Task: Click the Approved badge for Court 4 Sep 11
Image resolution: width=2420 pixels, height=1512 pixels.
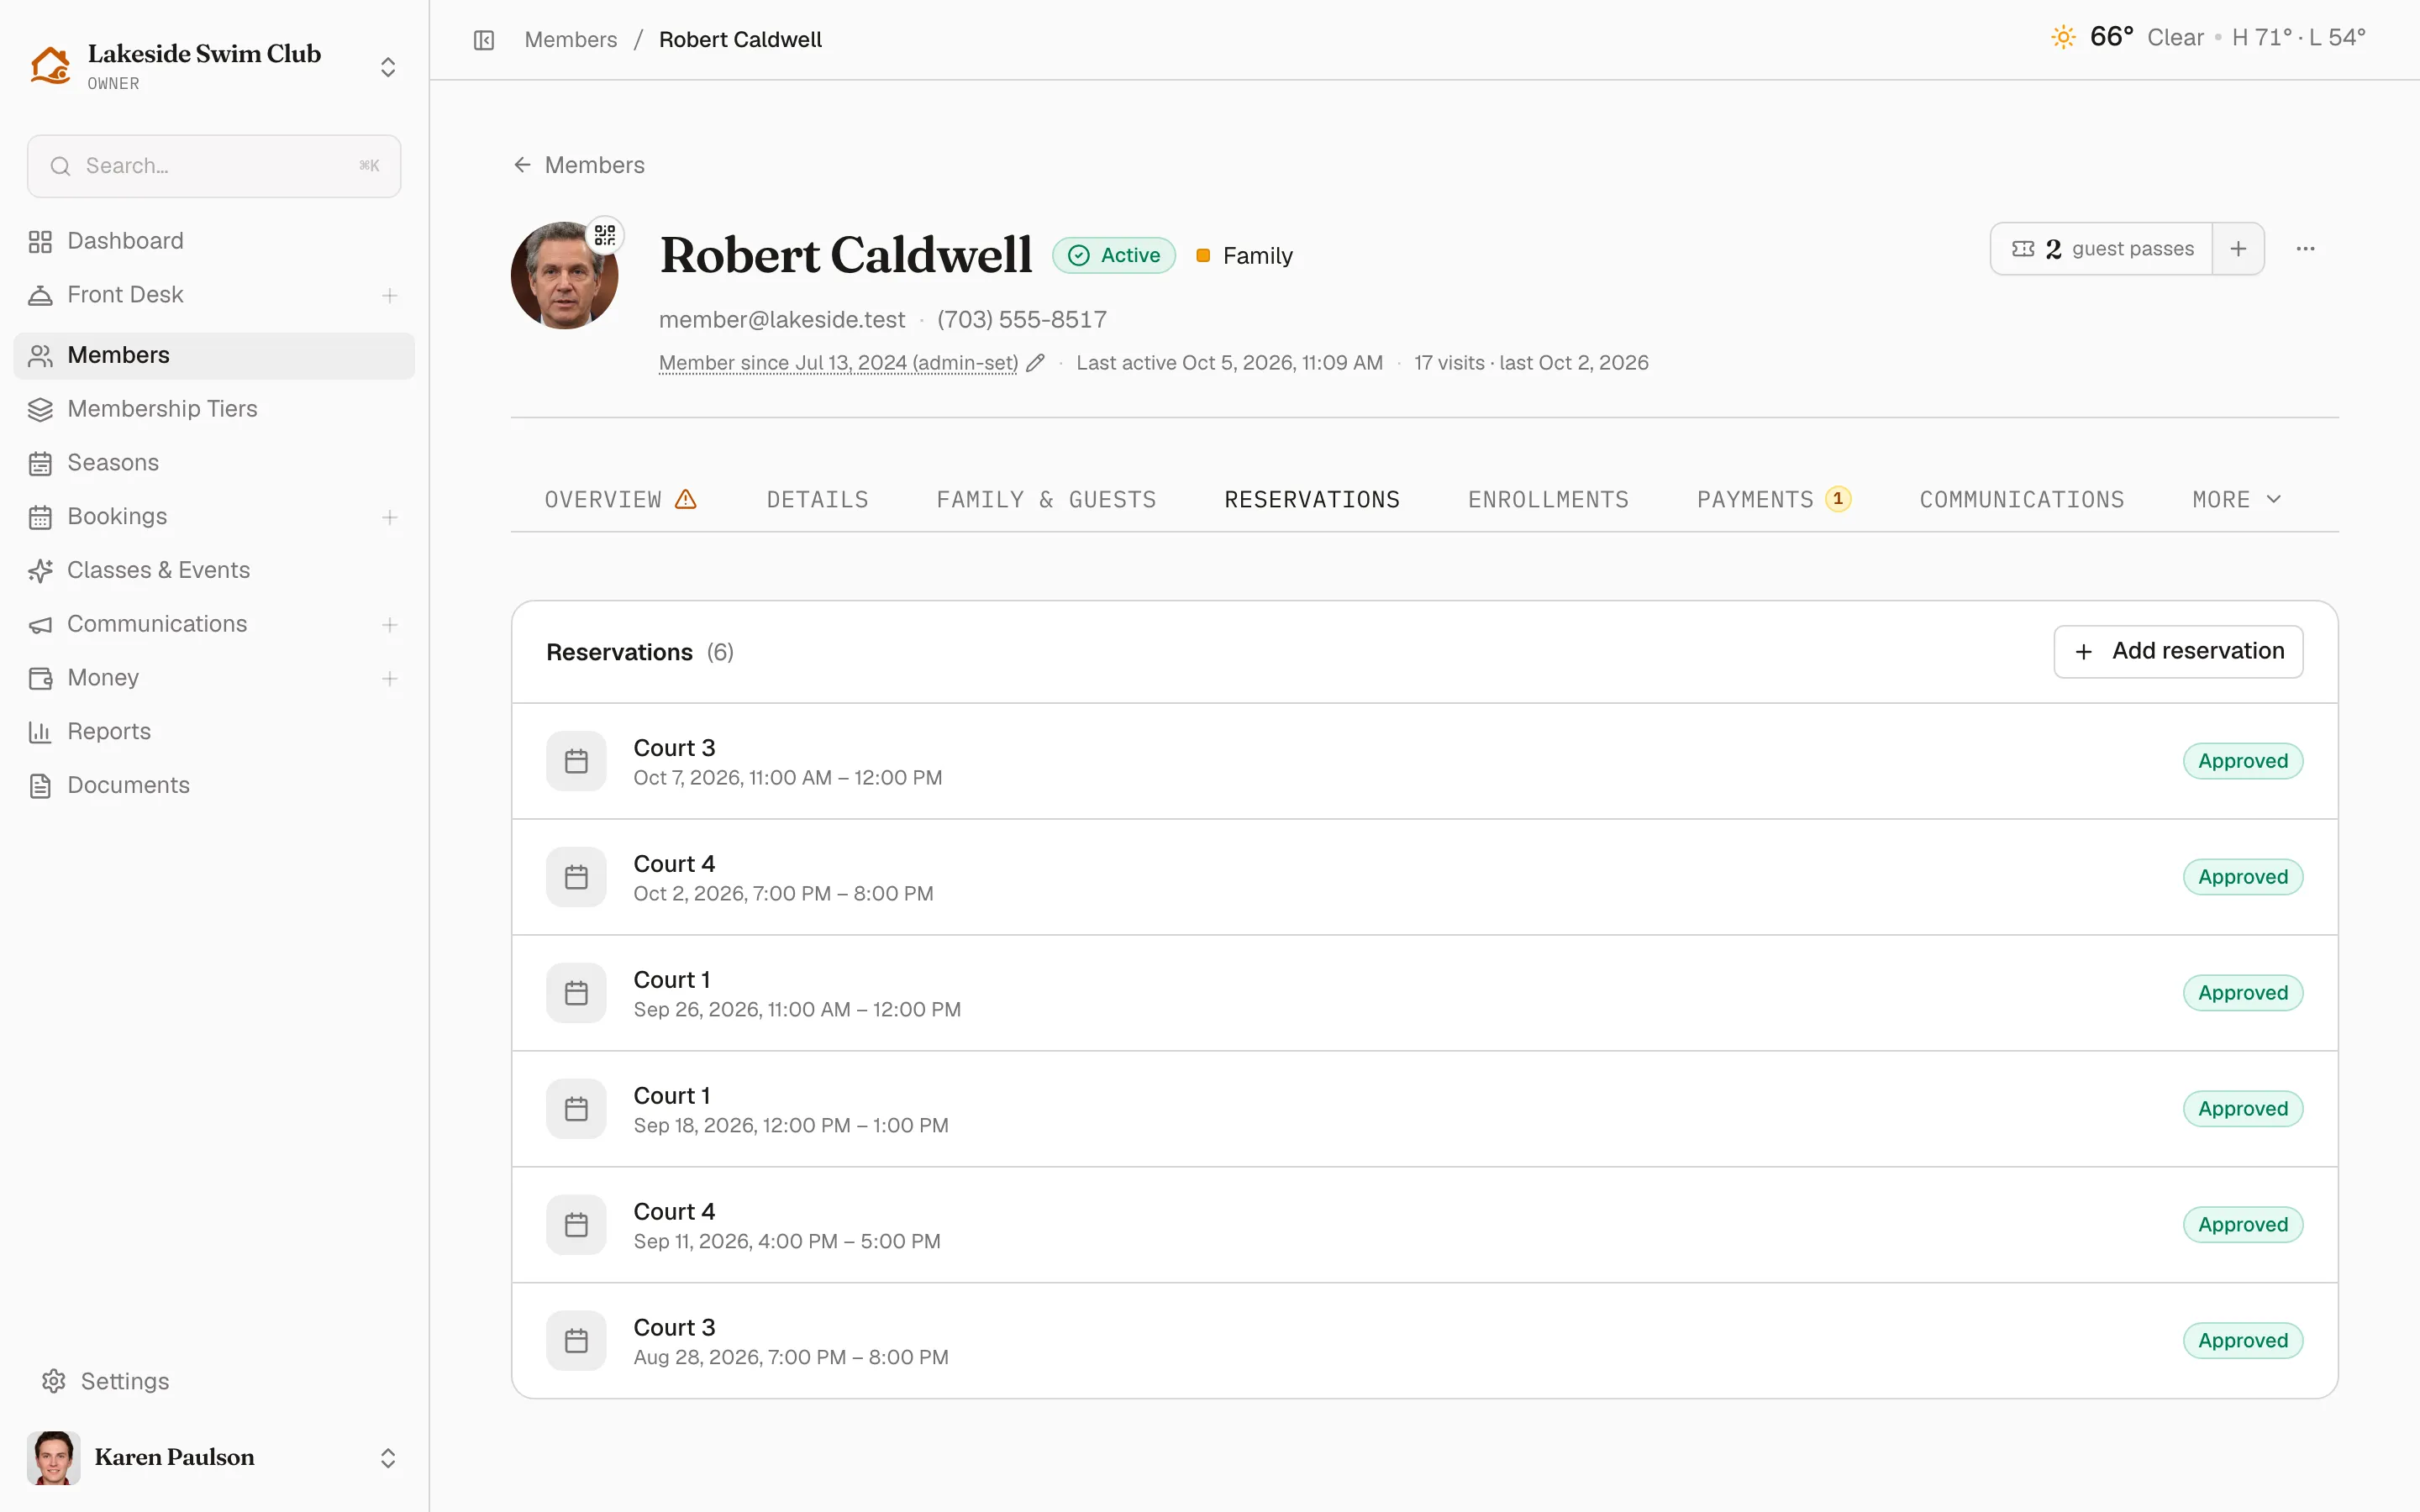Action: [2243, 1225]
